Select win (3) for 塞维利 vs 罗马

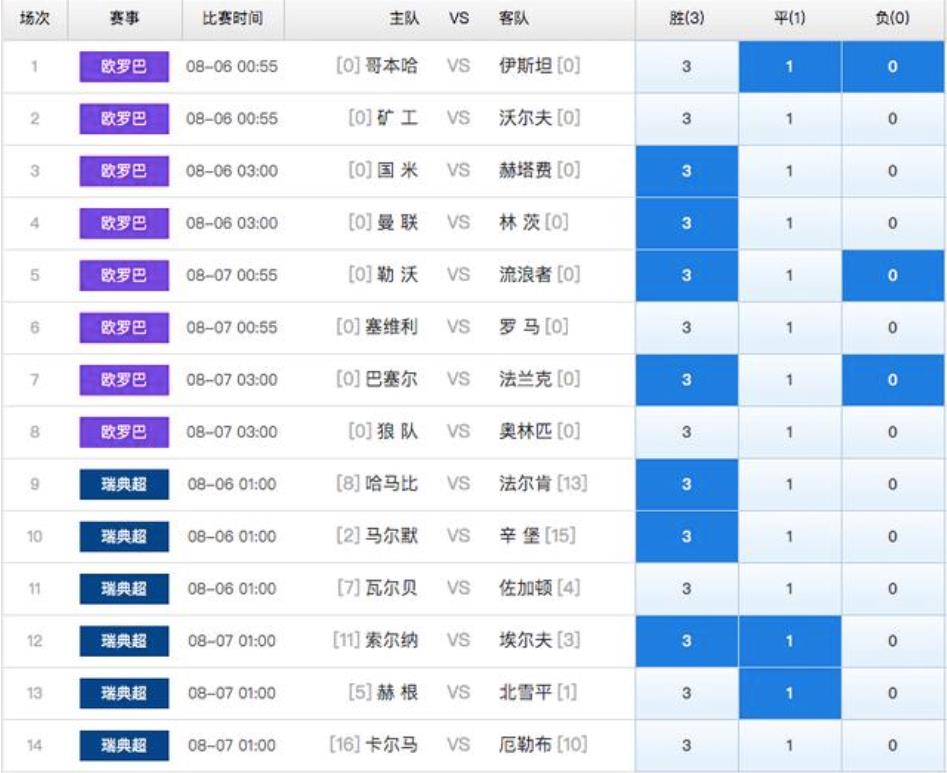coord(687,328)
